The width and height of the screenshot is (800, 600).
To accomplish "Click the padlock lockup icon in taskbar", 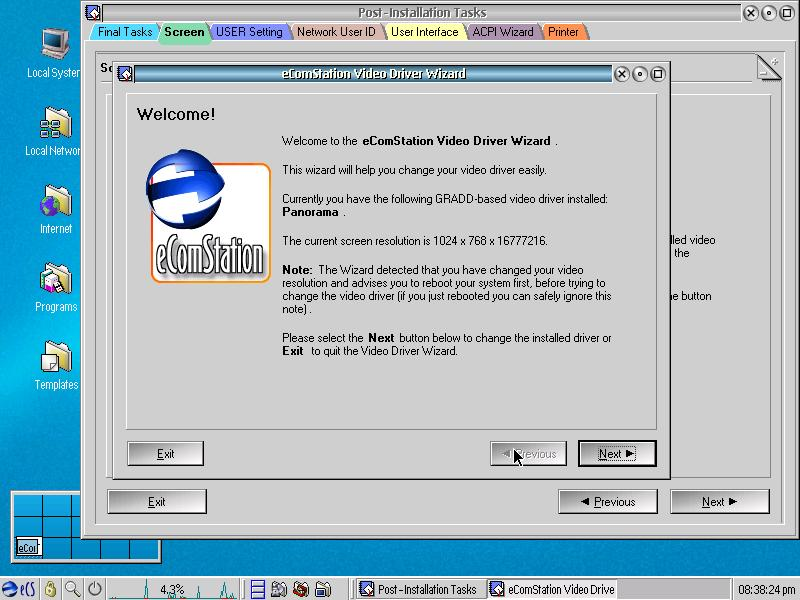I will click(x=50, y=589).
